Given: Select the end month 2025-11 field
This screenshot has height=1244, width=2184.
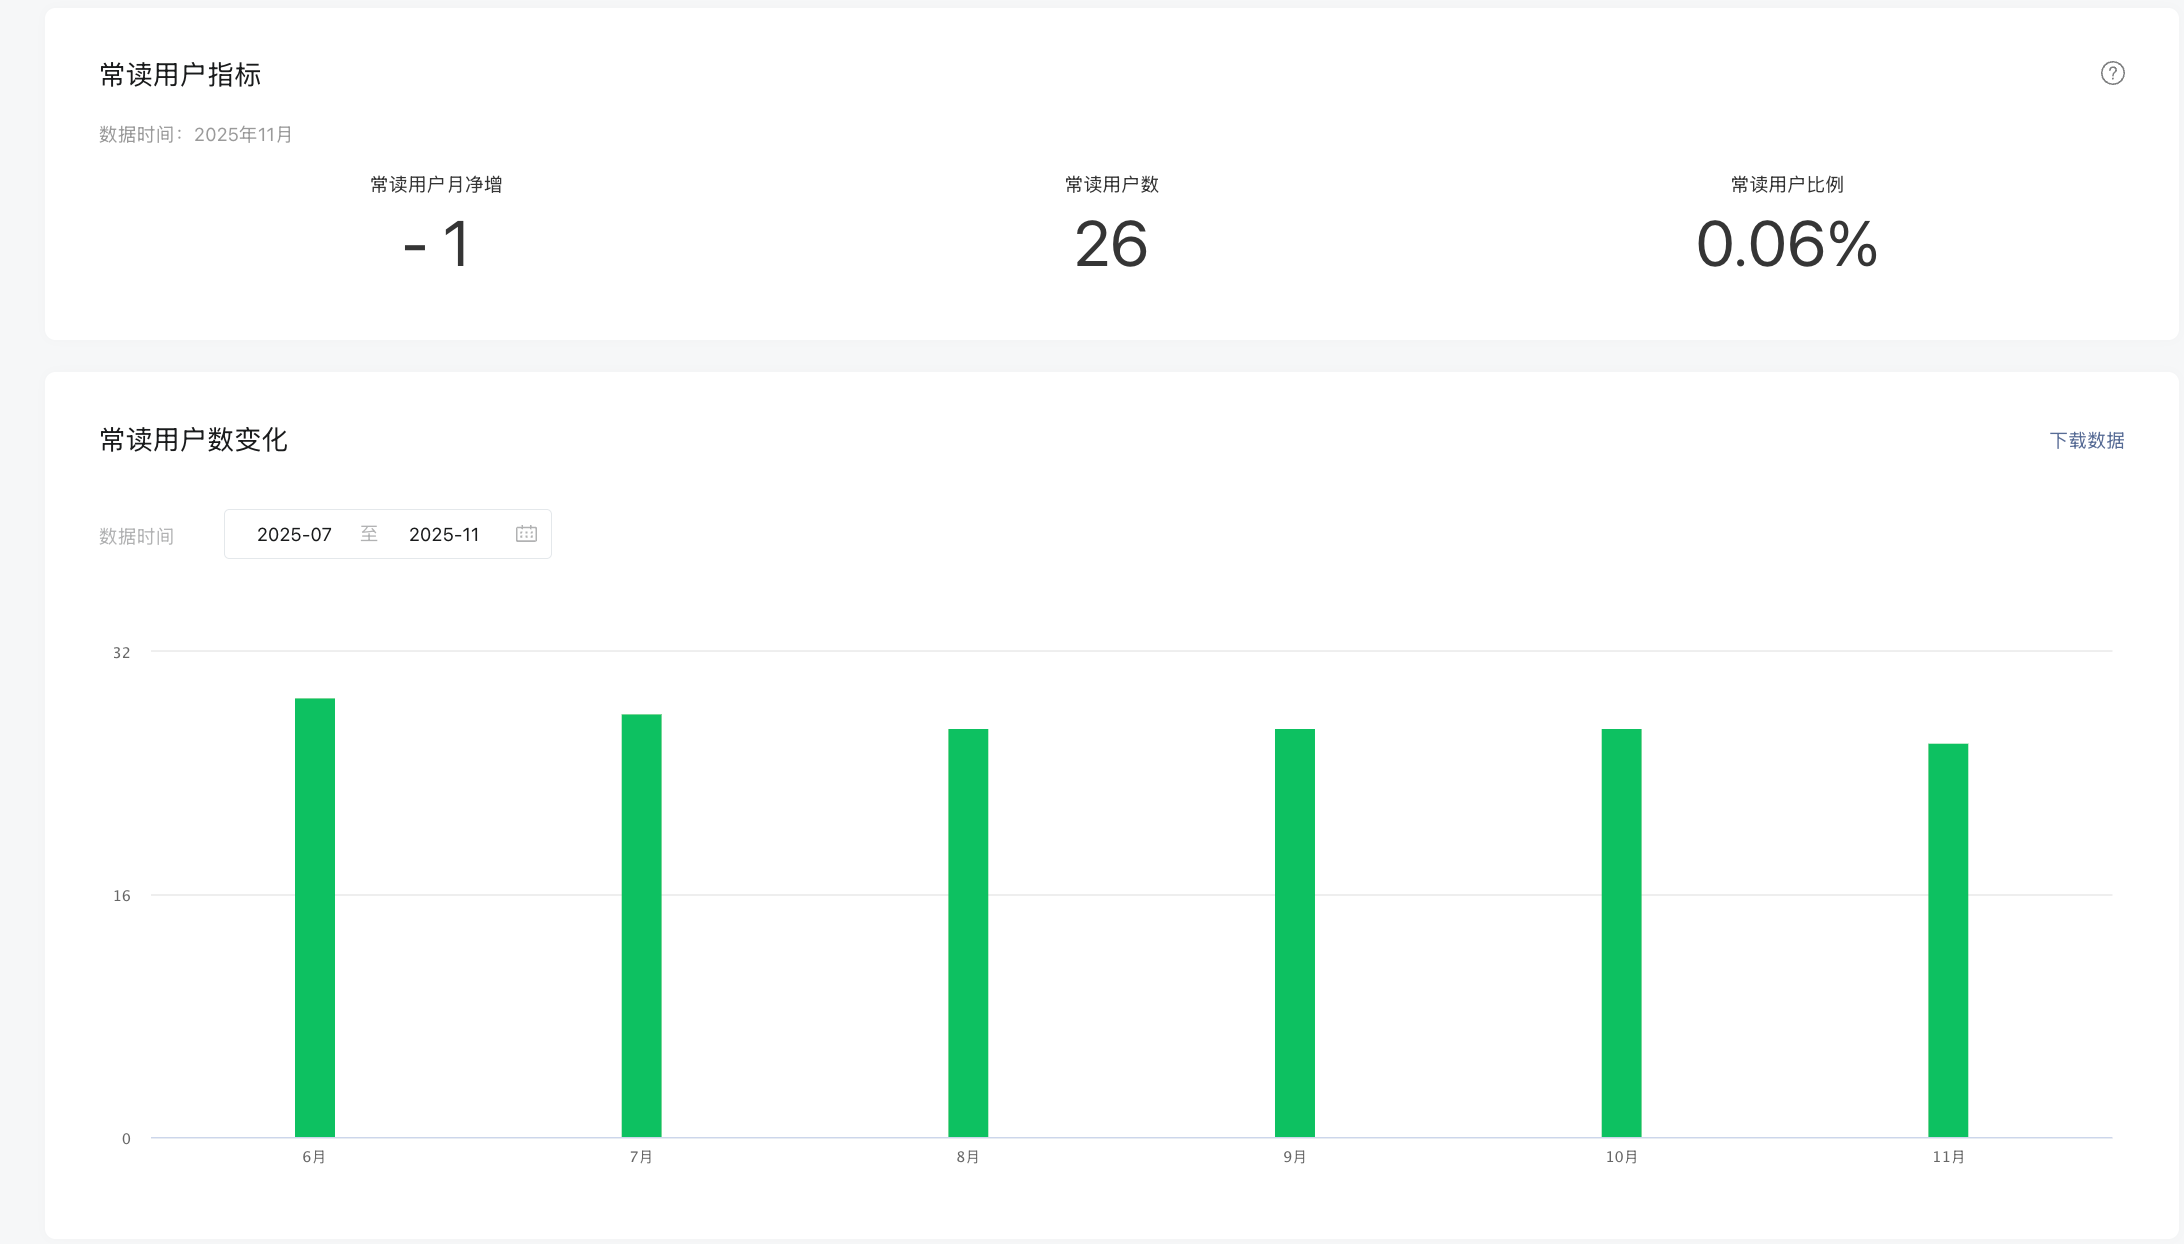Looking at the screenshot, I should [444, 535].
